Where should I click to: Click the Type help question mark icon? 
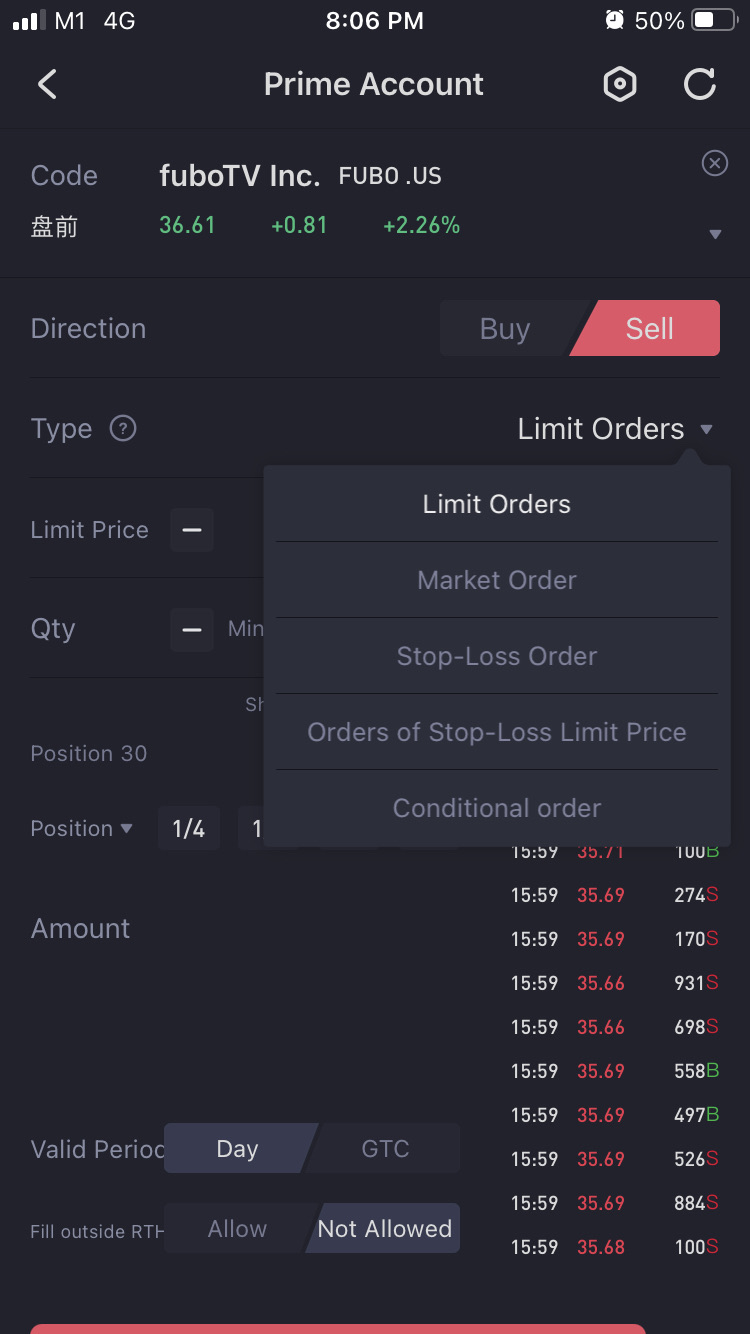tap(123, 429)
